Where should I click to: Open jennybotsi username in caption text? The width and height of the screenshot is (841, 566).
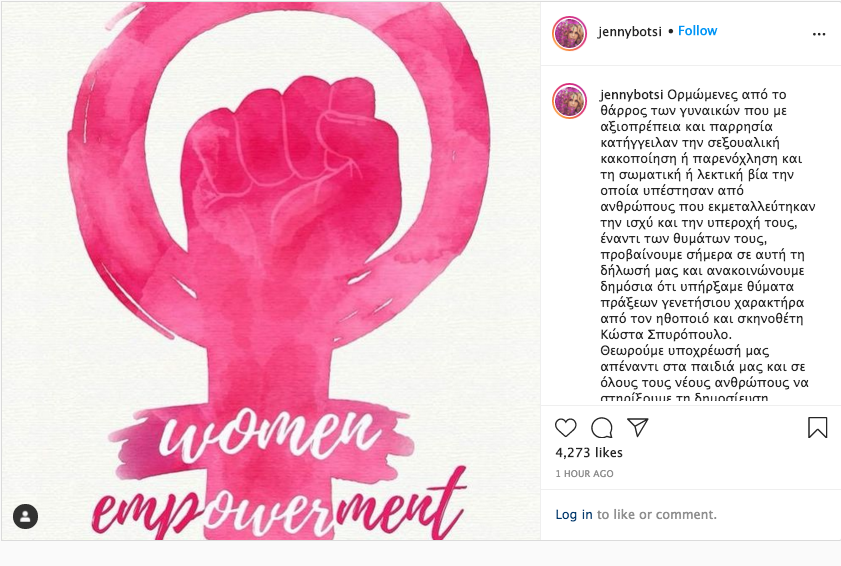point(632,95)
